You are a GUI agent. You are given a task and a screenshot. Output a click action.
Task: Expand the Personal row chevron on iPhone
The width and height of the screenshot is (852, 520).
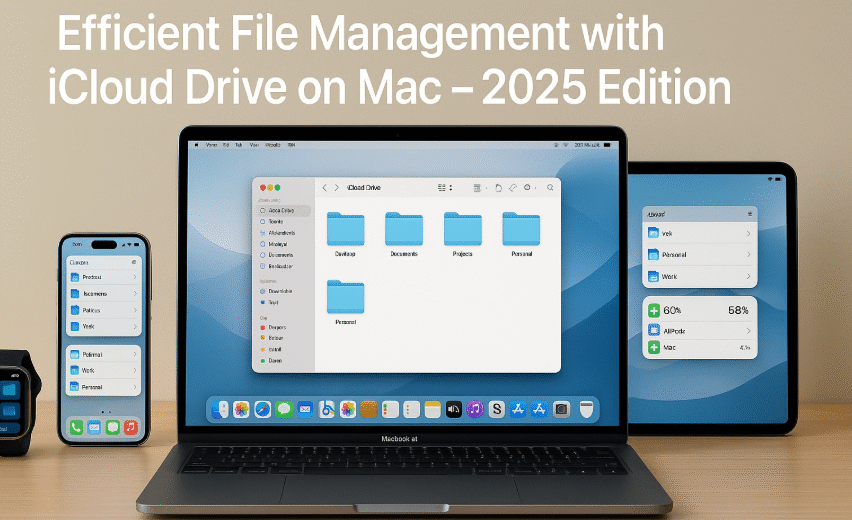pyautogui.click(x=135, y=387)
